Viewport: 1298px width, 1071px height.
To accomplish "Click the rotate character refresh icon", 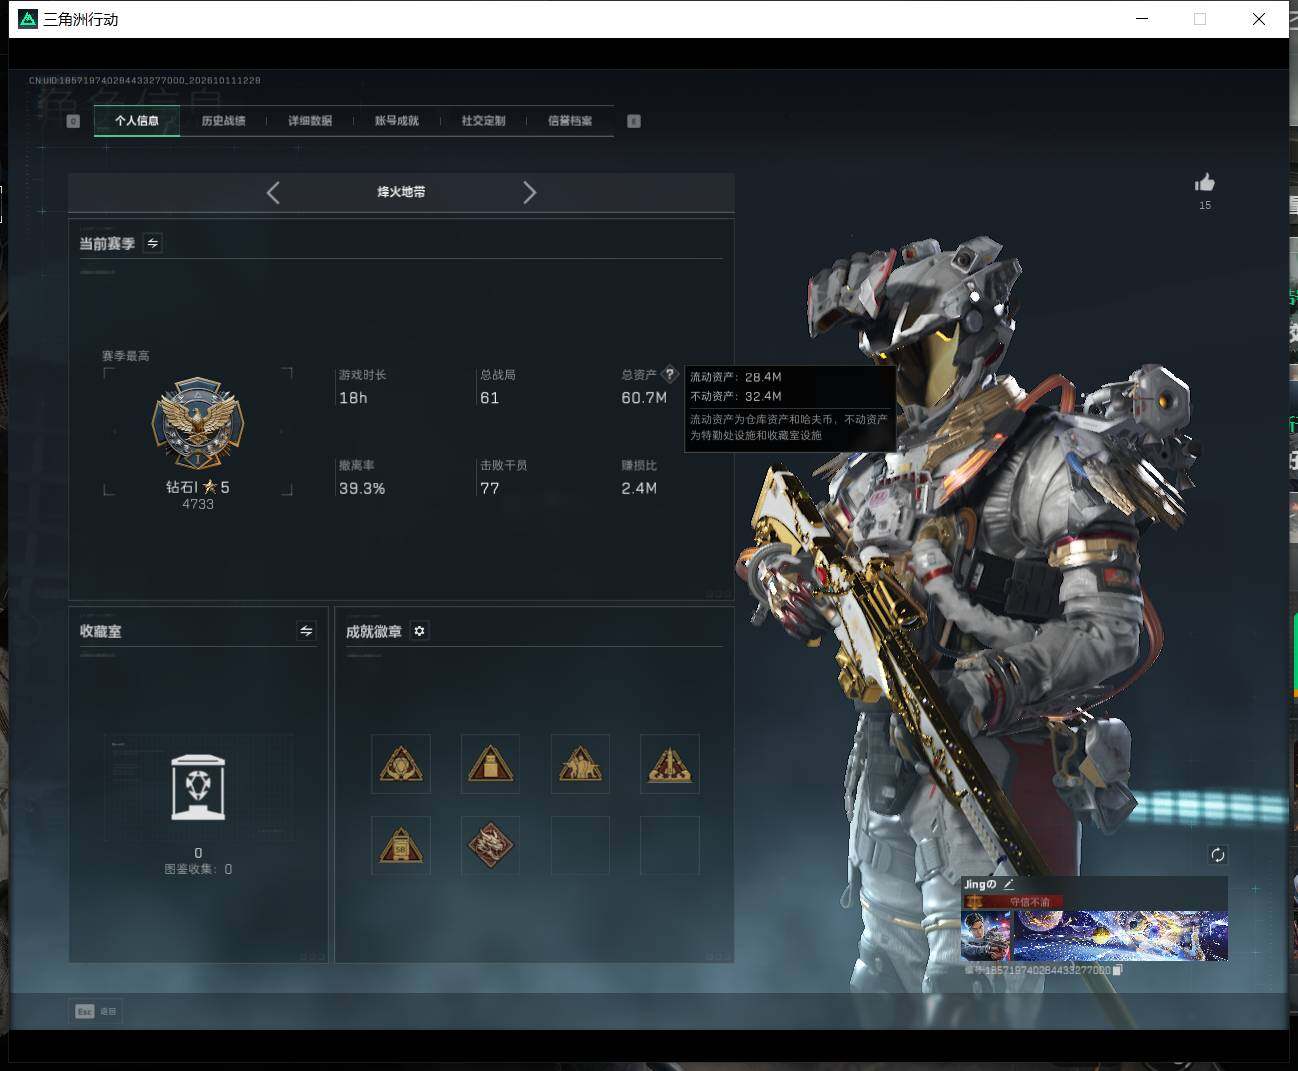I will (1217, 854).
